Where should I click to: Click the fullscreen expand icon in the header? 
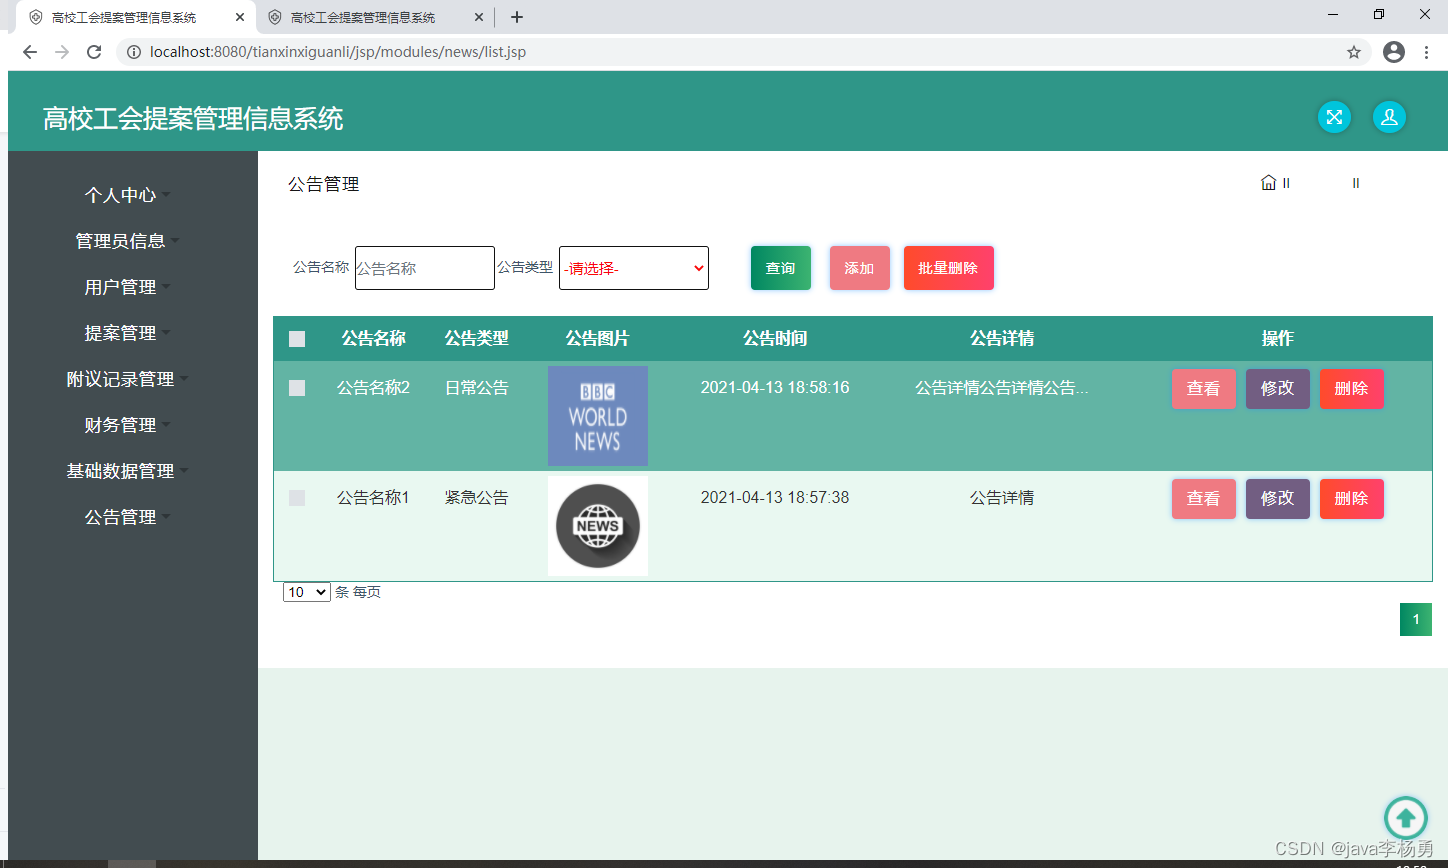click(x=1334, y=117)
